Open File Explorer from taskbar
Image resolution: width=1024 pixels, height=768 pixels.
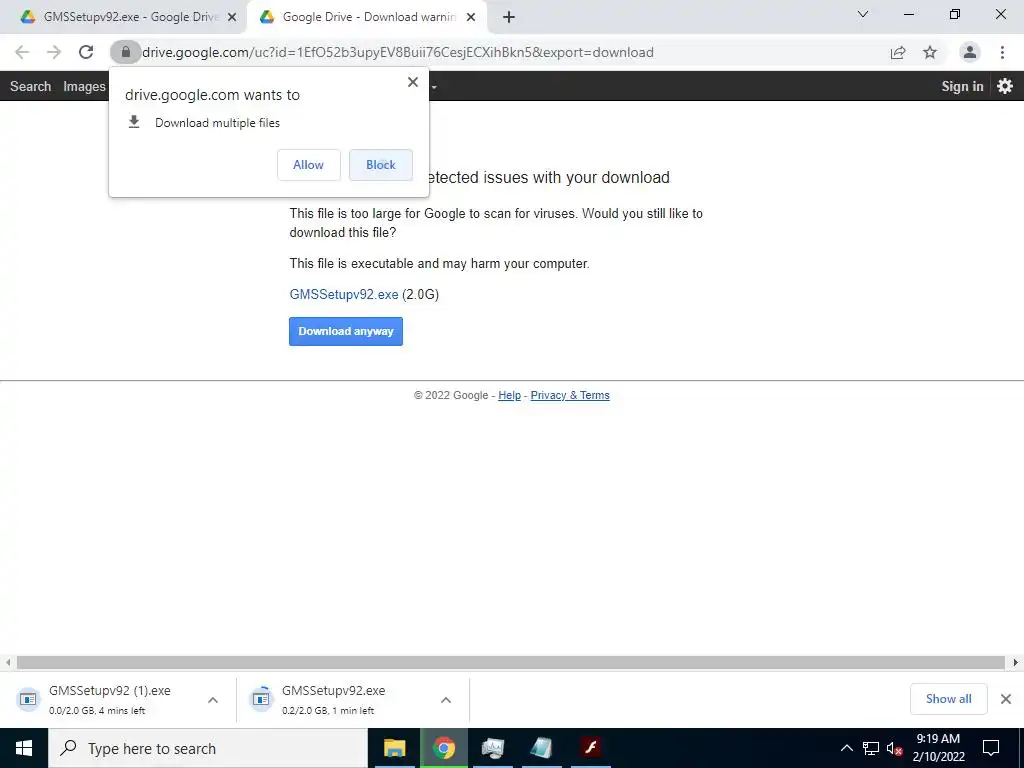tap(394, 748)
